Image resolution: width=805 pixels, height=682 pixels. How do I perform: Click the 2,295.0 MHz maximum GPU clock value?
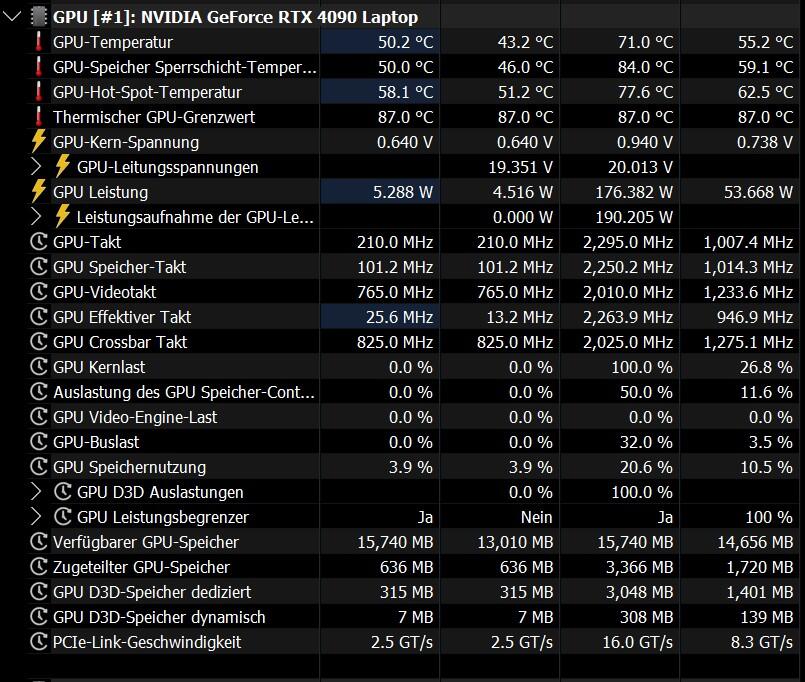pyautogui.click(x=627, y=242)
